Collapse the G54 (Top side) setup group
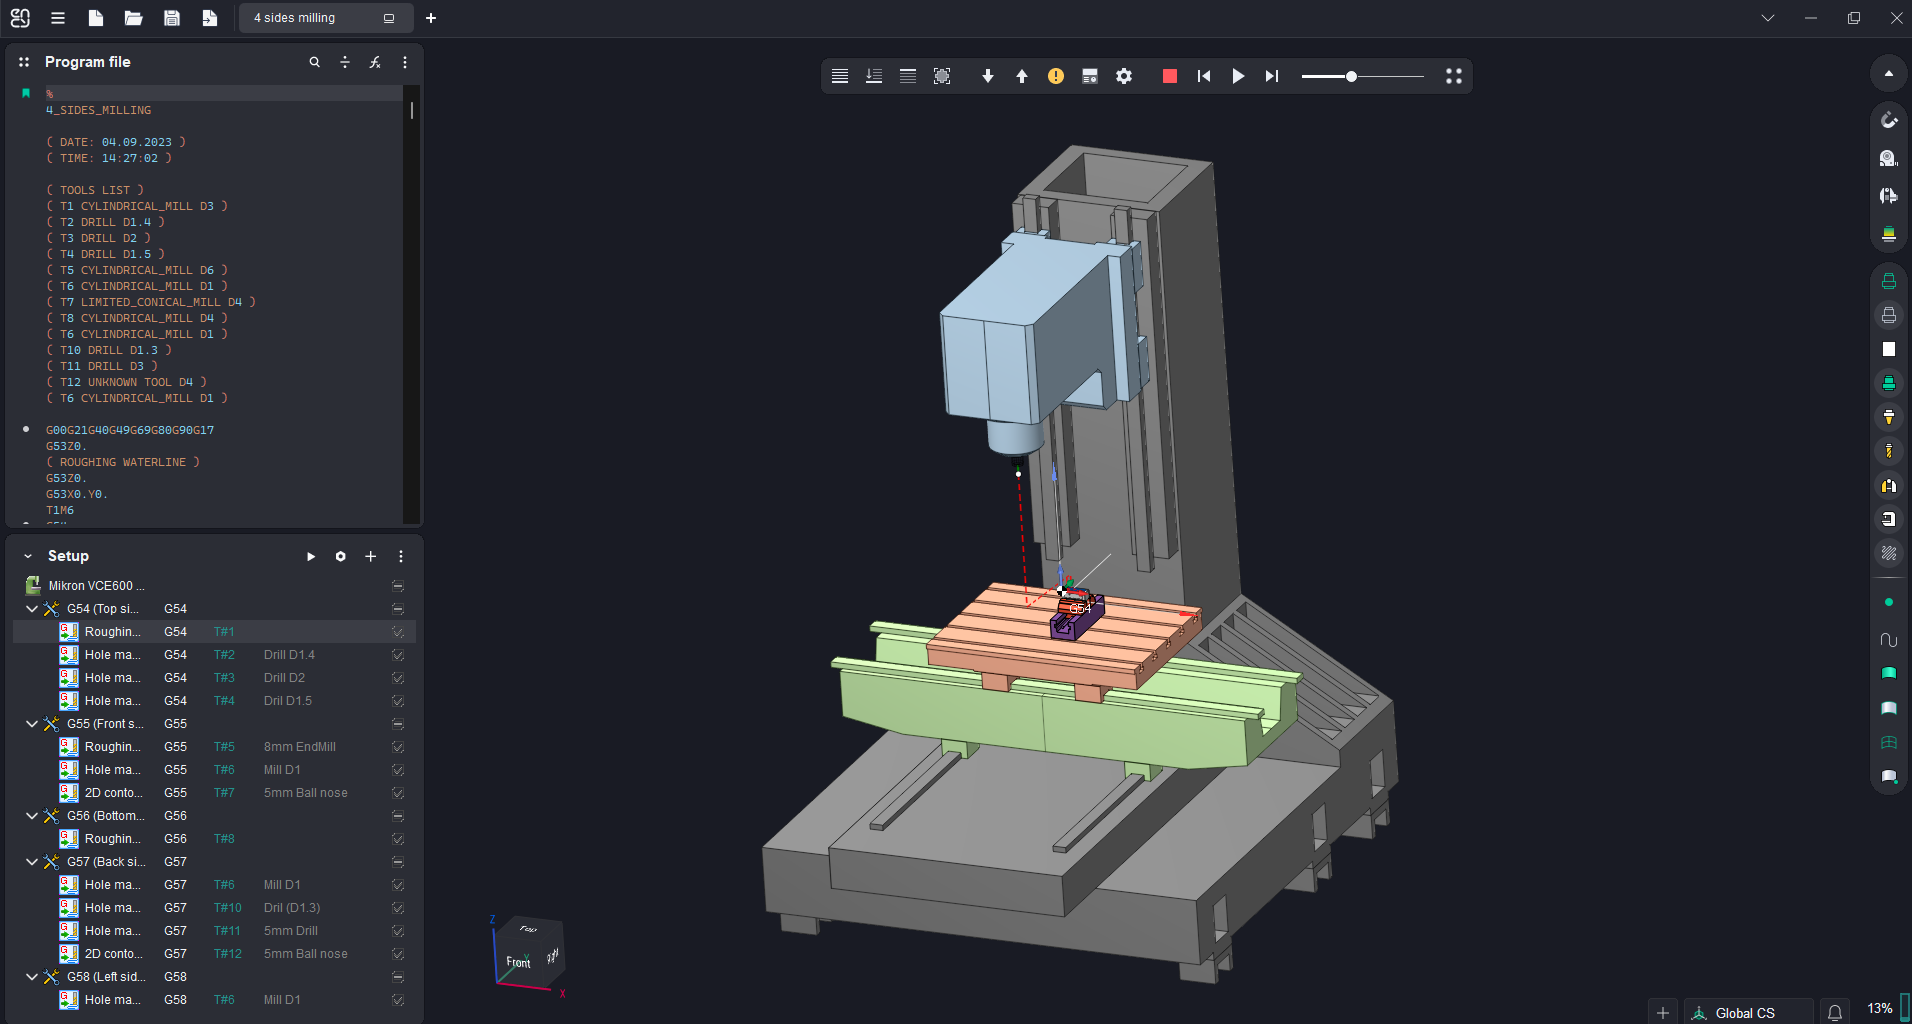This screenshot has height=1024, width=1912. 32,609
